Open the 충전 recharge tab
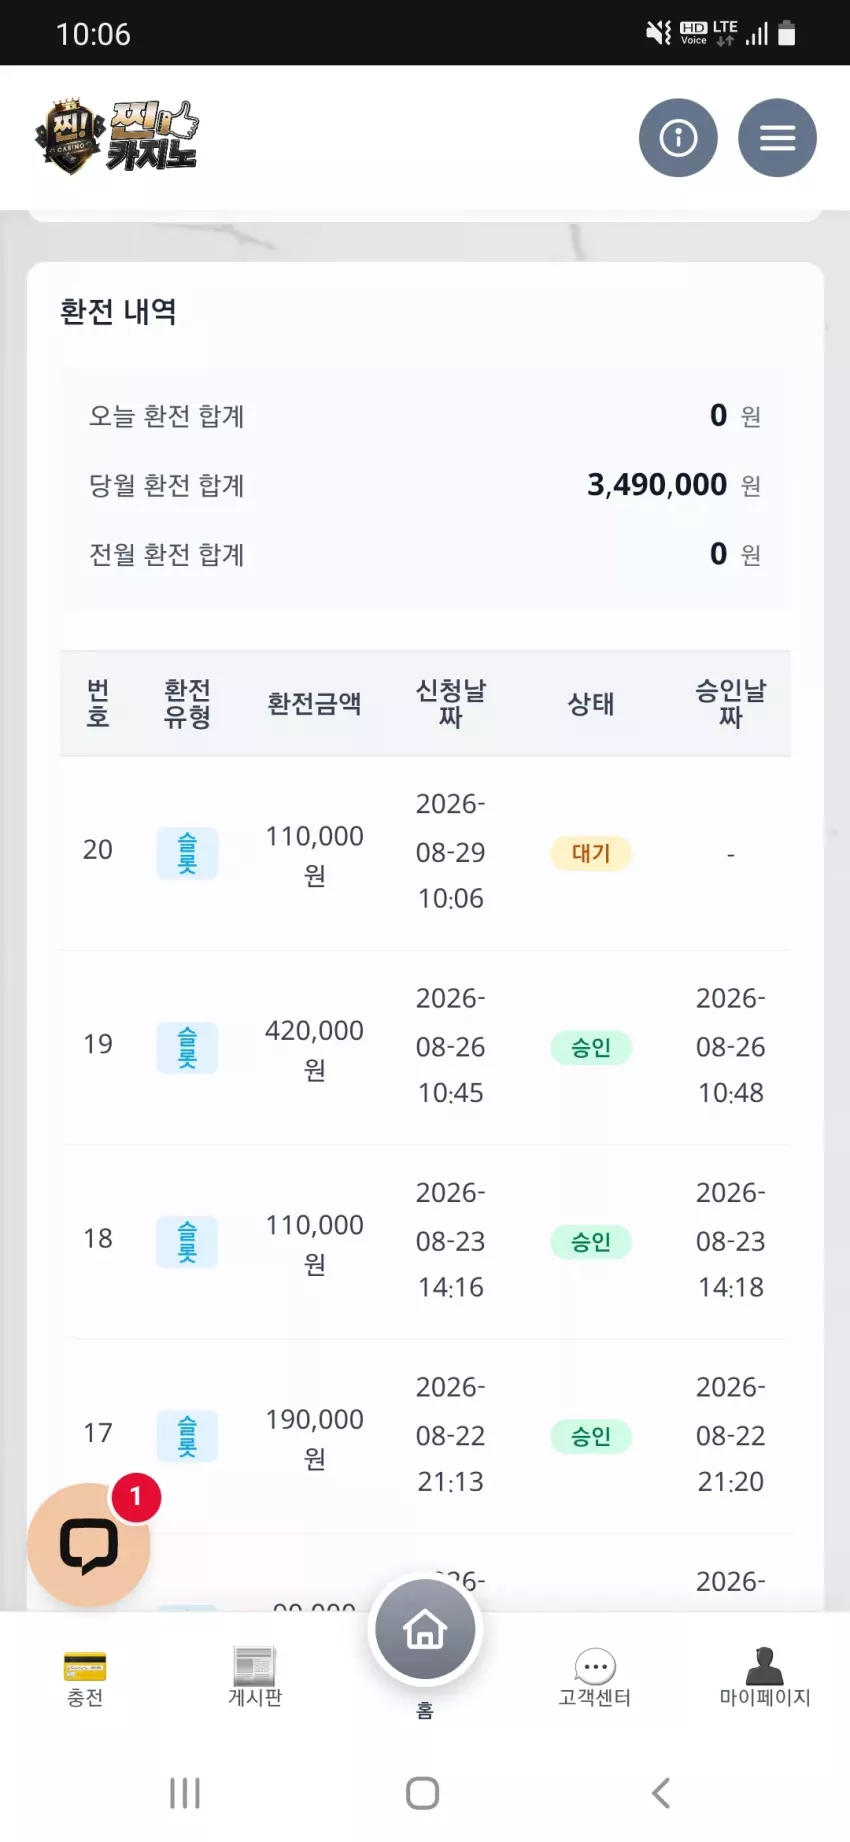This screenshot has height=1842, width=850. click(85, 1679)
